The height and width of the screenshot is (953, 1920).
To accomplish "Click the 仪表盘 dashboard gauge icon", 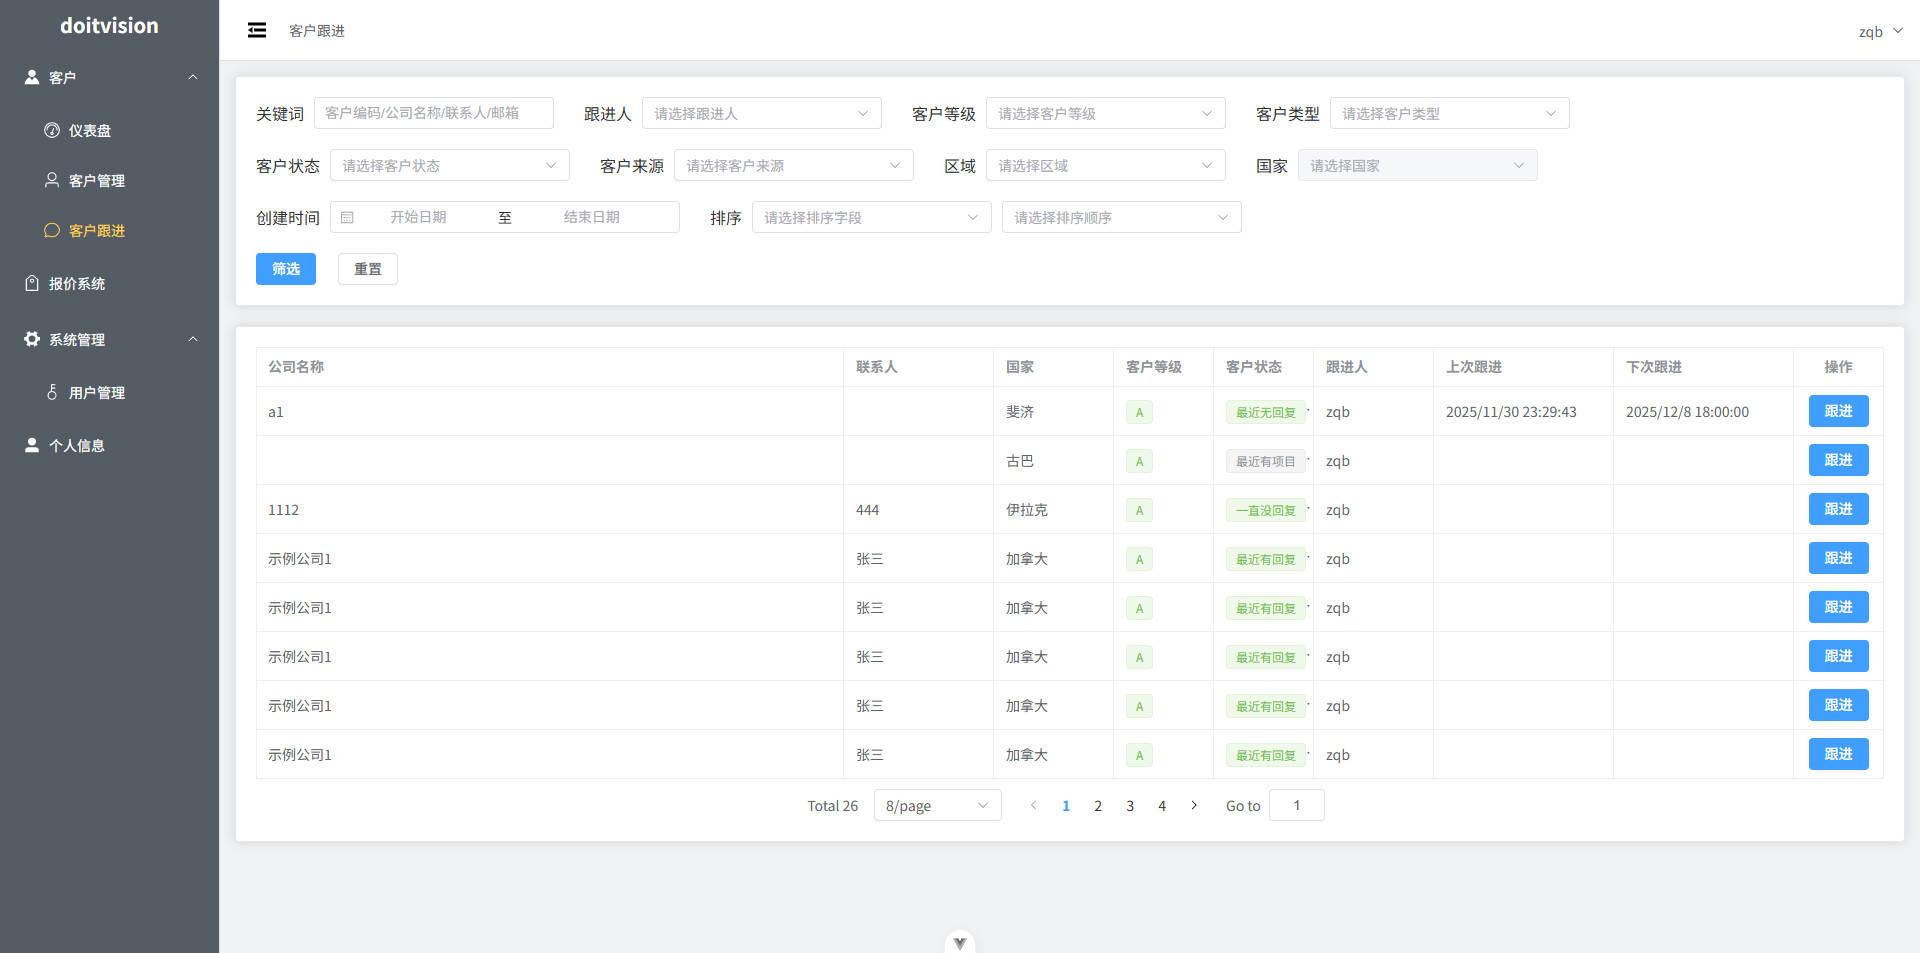I will [52, 130].
